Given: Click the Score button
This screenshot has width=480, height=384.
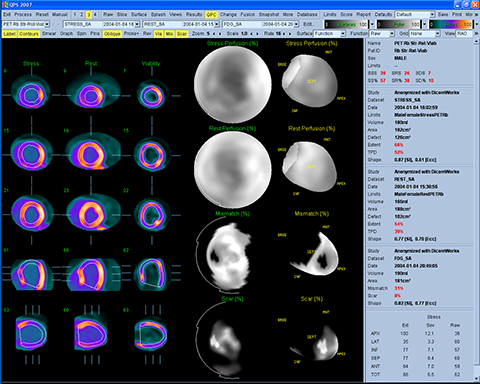Looking at the screenshot, I should pyautogui.click(x=346, y=15).
